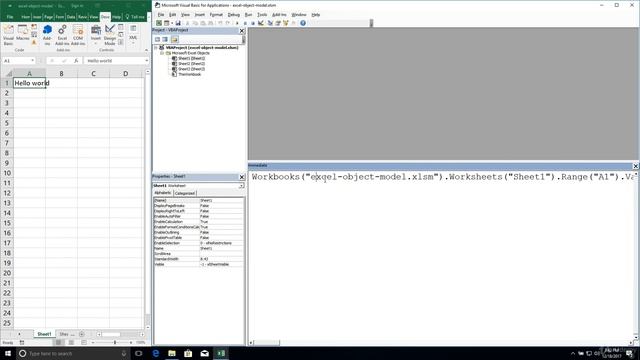The width and height of the screenshot is (640, 360).
Task: Open the VBA Tools menu
Action: tap(262, 15)
